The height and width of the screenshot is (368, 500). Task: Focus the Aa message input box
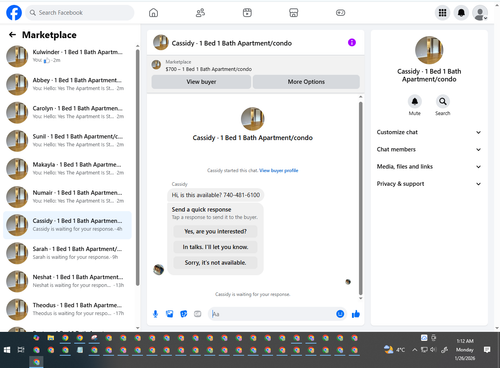point(272,314)
